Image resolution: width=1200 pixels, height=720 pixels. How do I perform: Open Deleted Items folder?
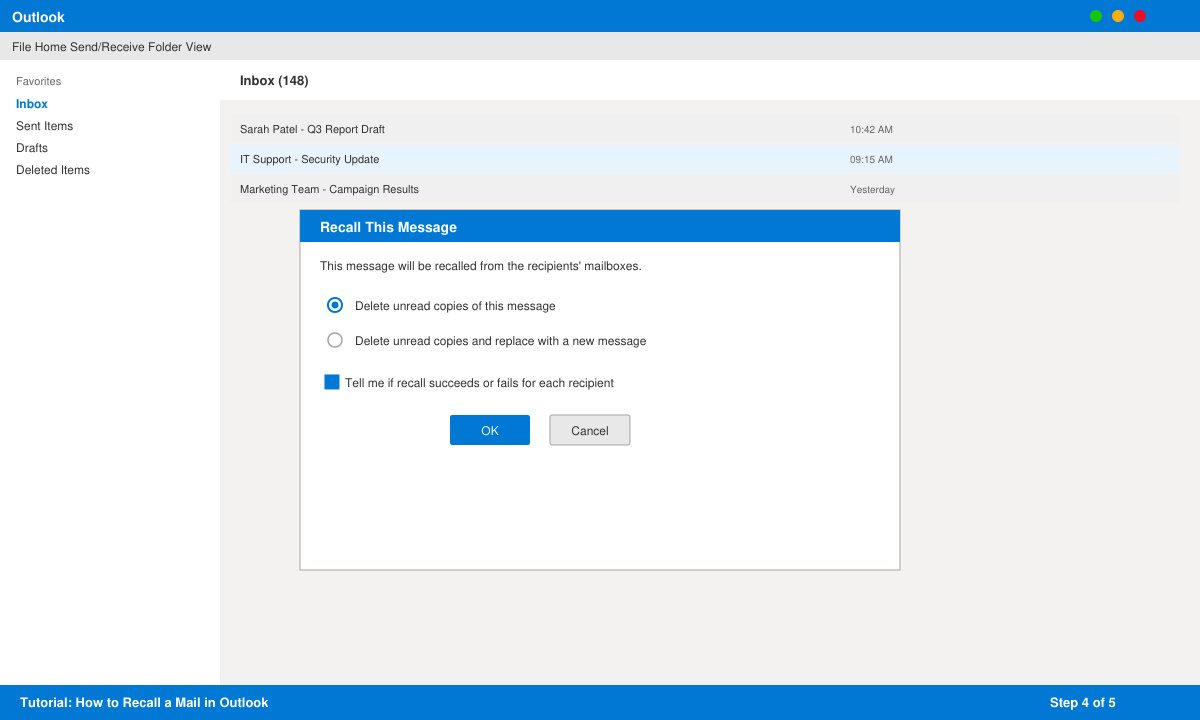coord(53,170)
